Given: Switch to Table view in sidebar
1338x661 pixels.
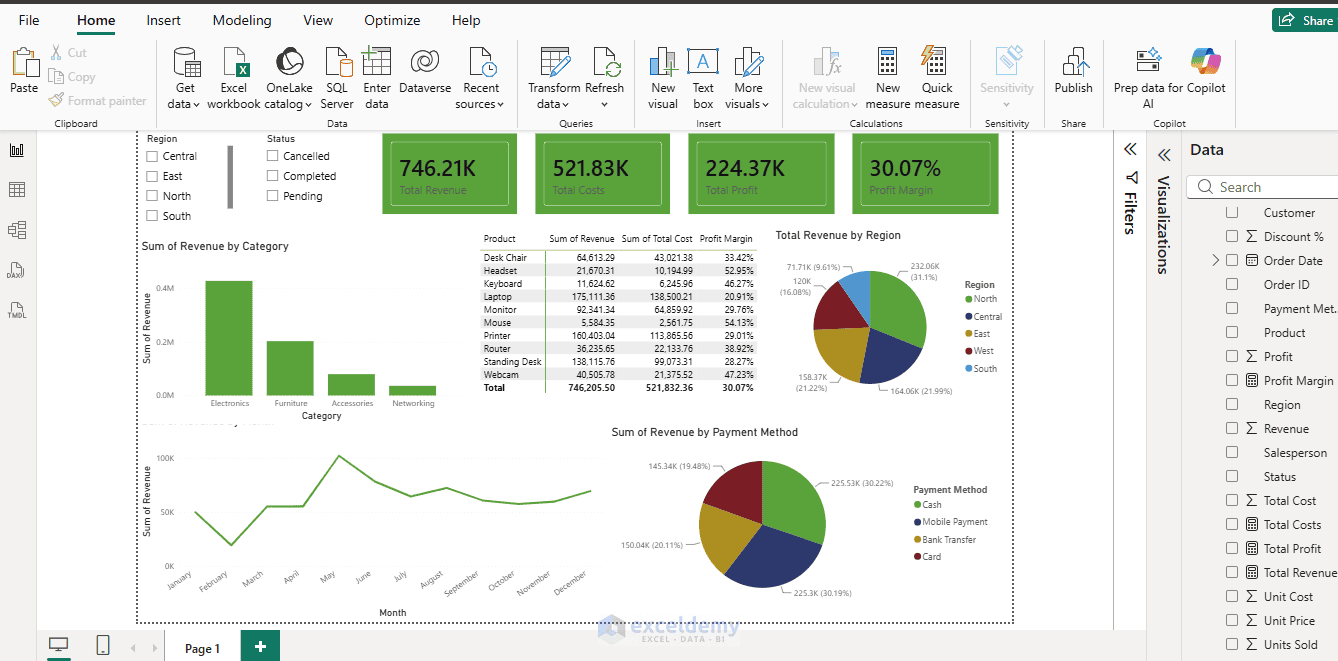Looking at the screenshot, I should click(x=17, y=190).
